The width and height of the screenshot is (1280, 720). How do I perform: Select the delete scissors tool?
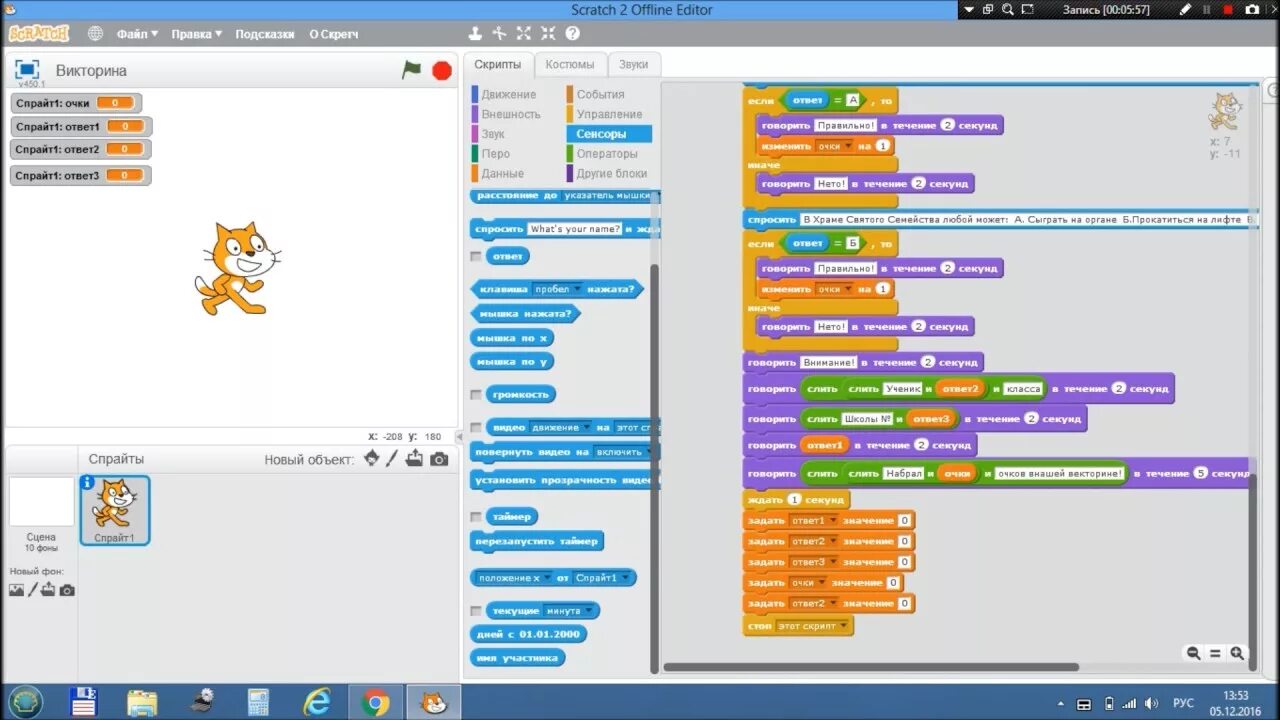(x=500, y=33)
